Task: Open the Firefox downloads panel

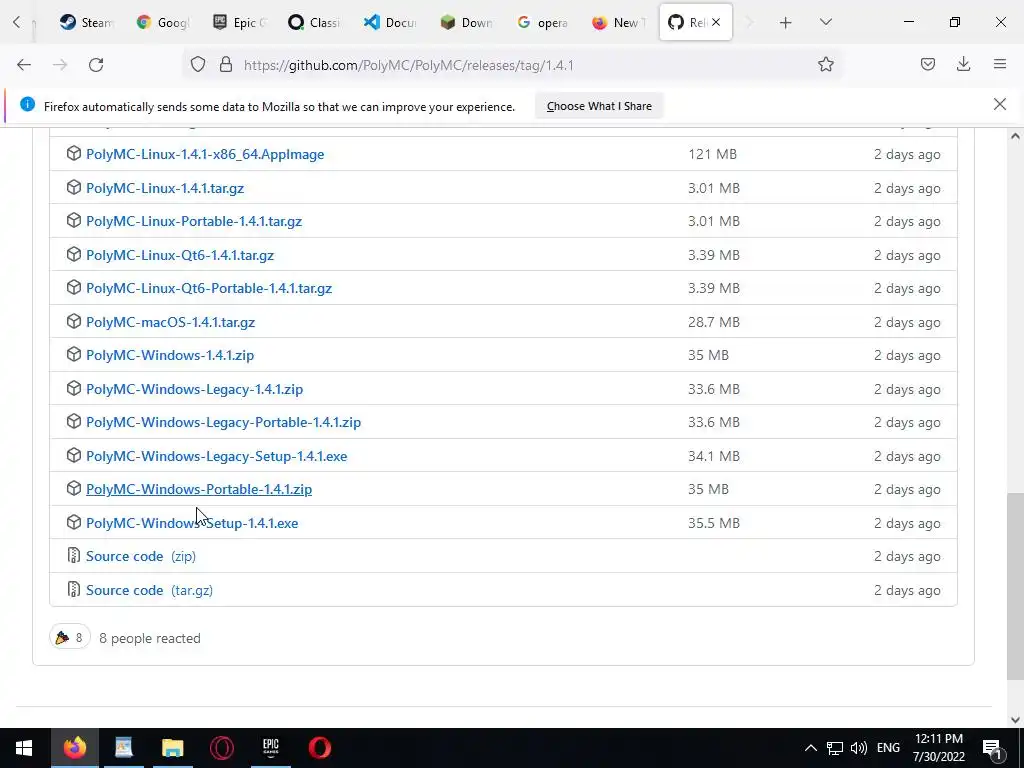Action: [963, 65]
